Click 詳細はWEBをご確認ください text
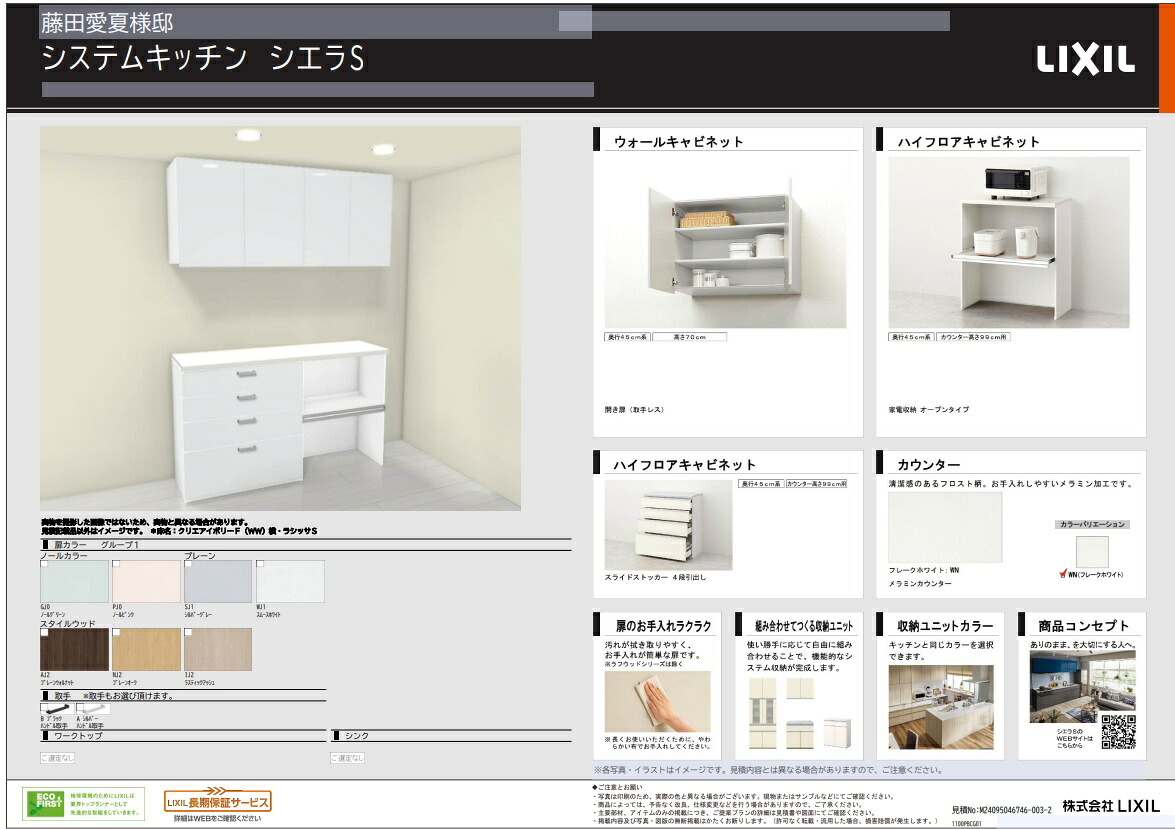The width and height of the screenshot is (1175, 829). (x=217, y=819)
